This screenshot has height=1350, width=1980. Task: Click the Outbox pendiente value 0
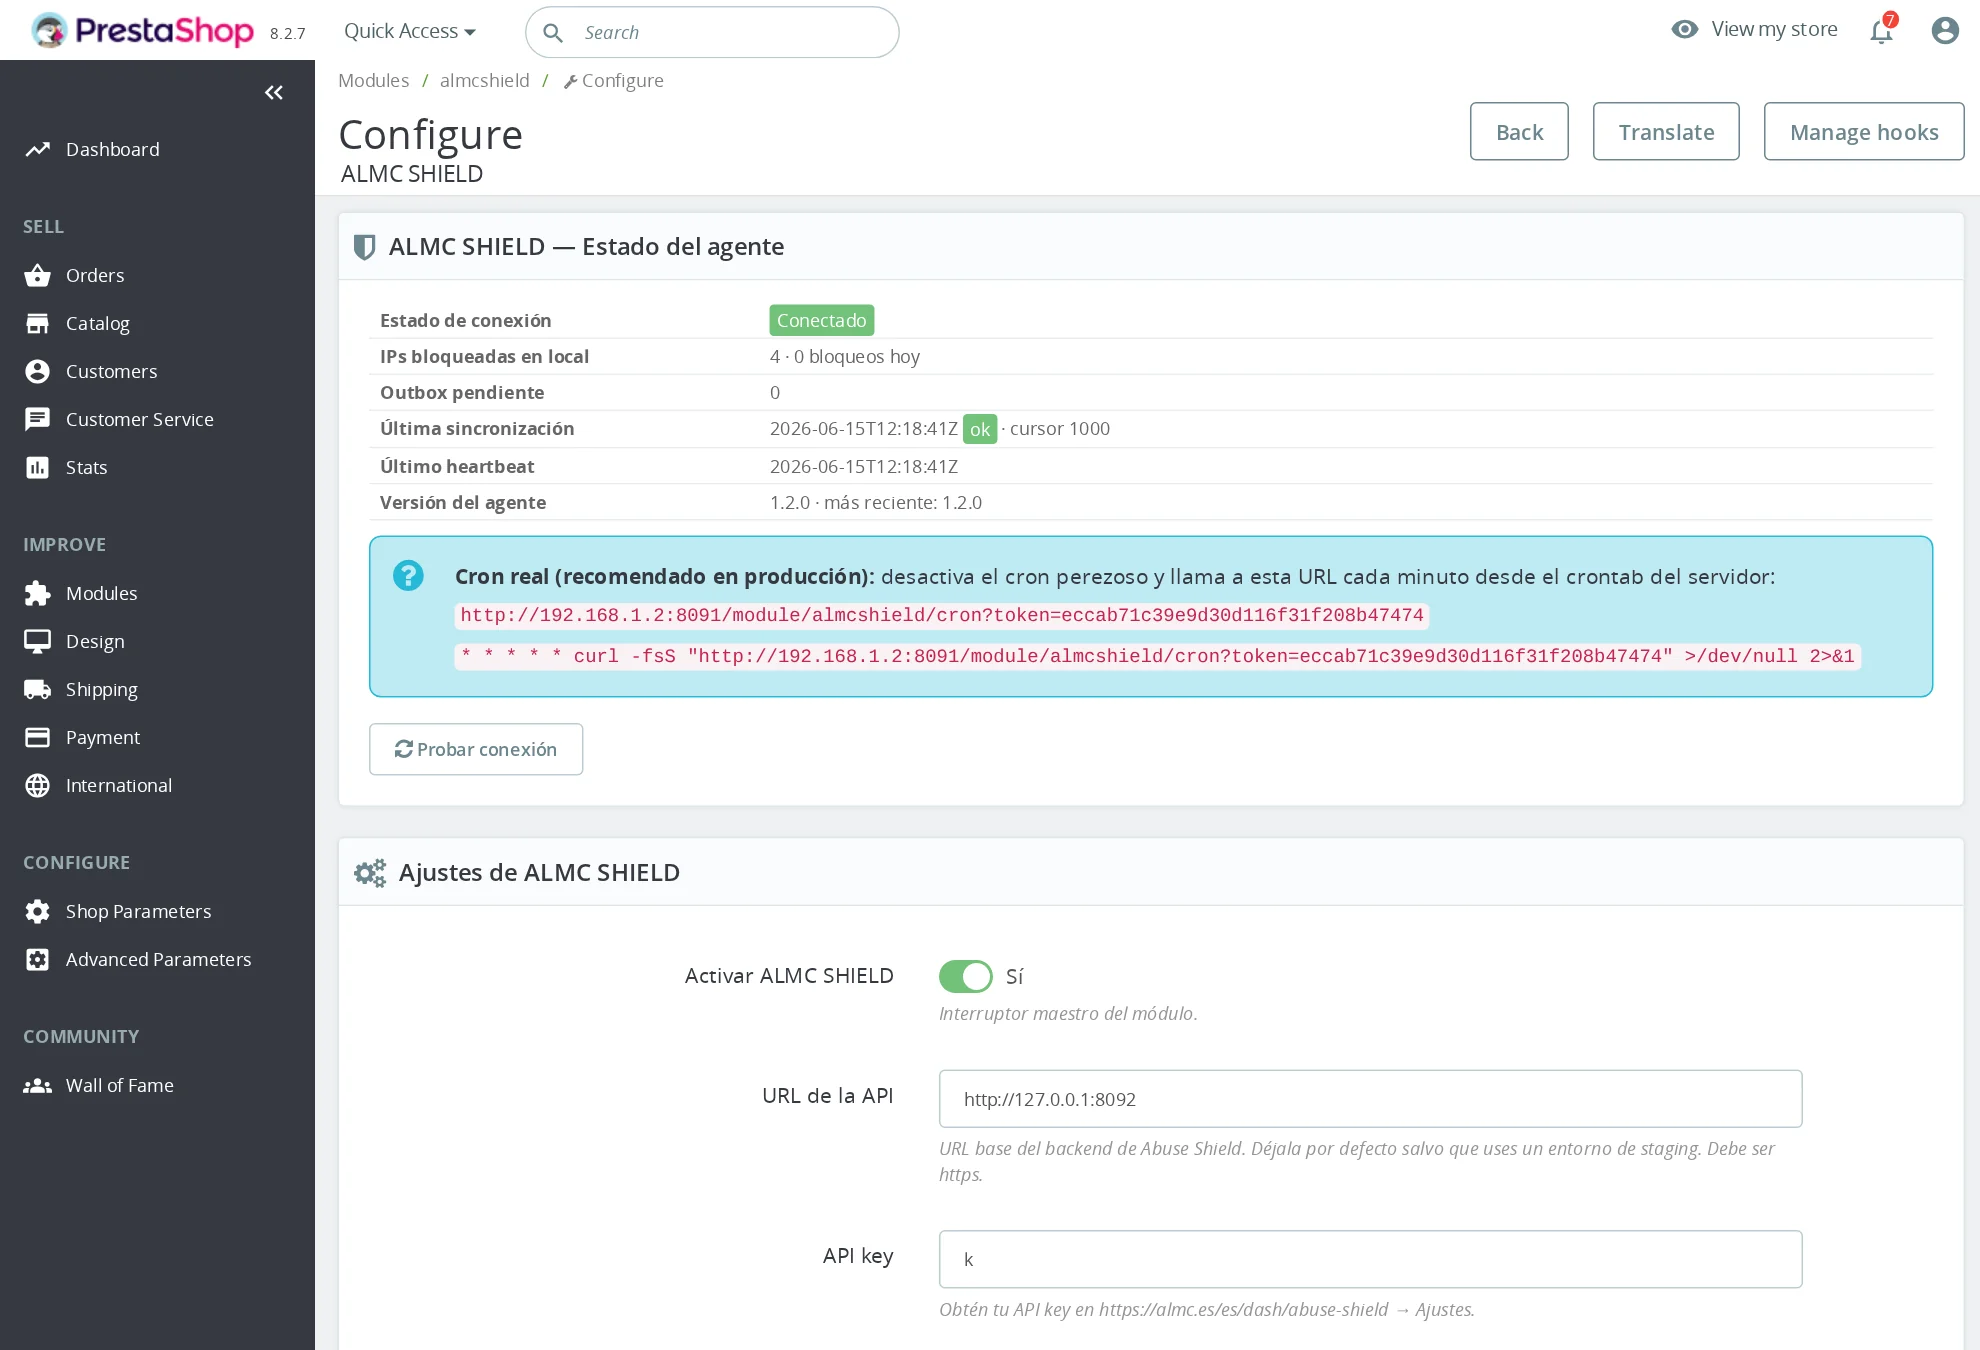pyautogui.click(x=775, y=393)
